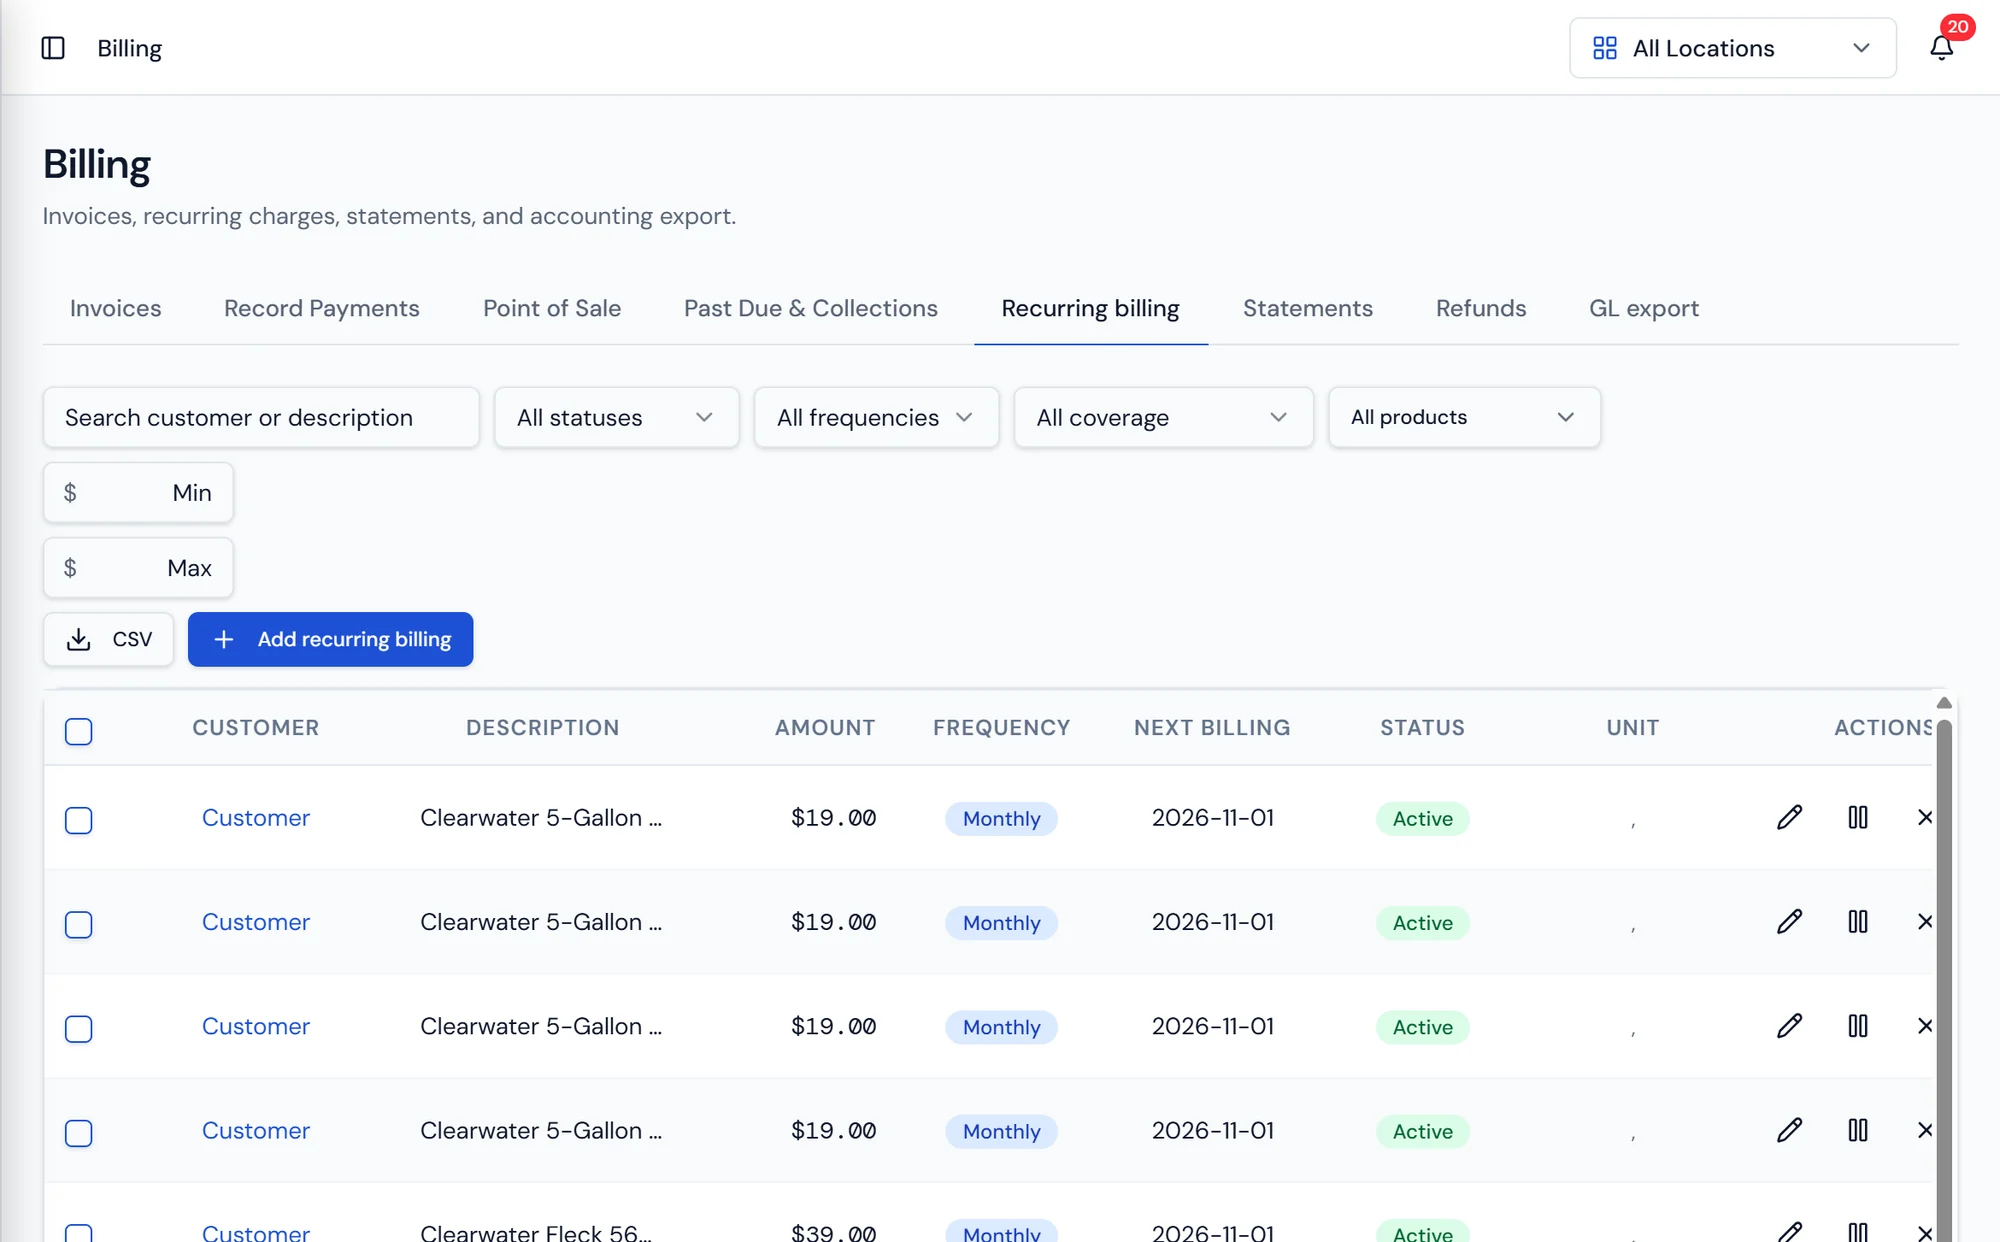Screen dimensions: 2000x1242
Task: Switch to the Statements tab
Action: click(x=1307, y=308)
